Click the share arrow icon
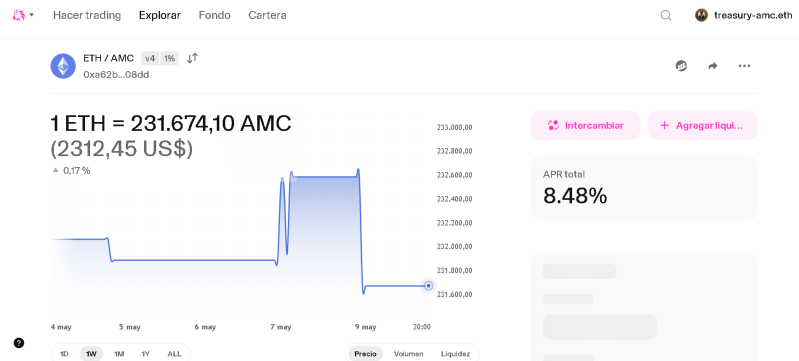The image size is (799, 361). [713, 66]
